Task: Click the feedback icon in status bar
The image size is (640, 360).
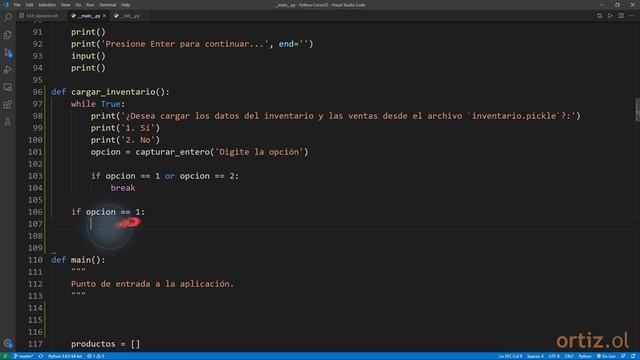Action: (623, 356)
